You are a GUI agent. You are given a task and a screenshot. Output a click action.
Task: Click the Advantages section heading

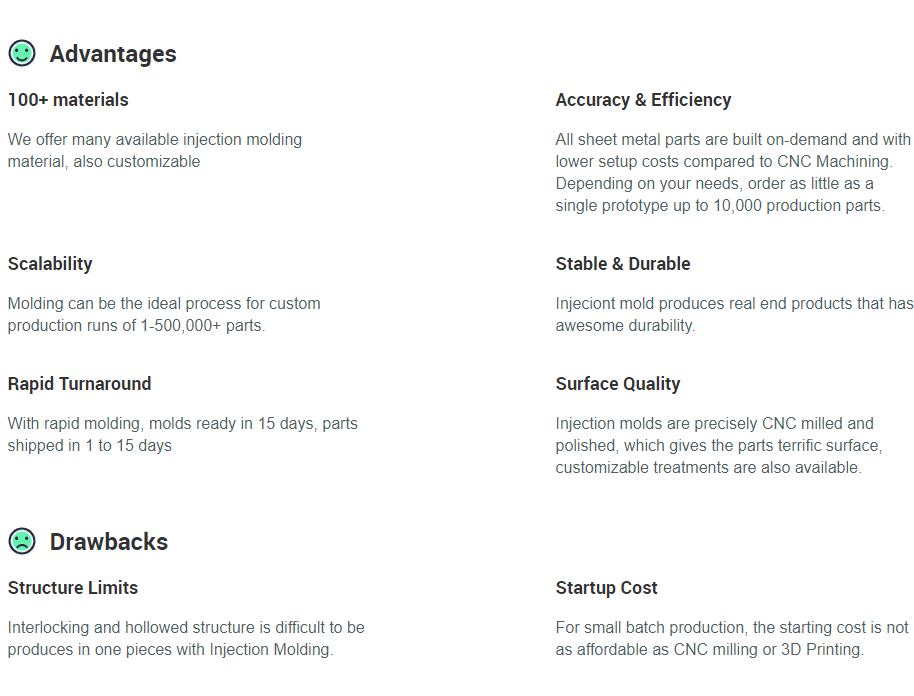(x=113, y=54)
